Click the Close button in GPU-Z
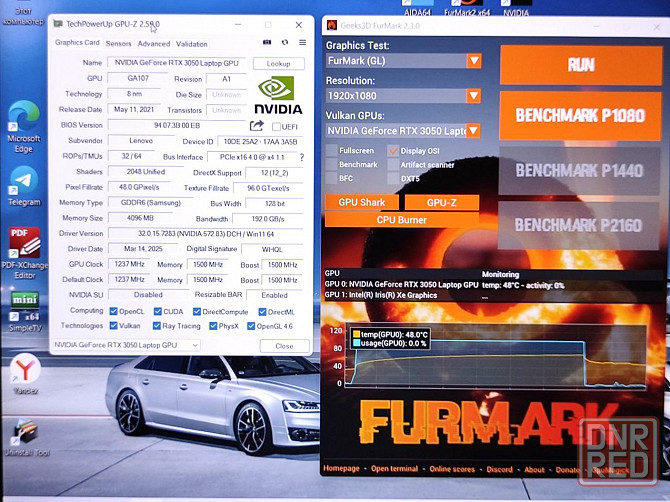Image resolution: width=670 pixels, height=502 pixels. 284,346
